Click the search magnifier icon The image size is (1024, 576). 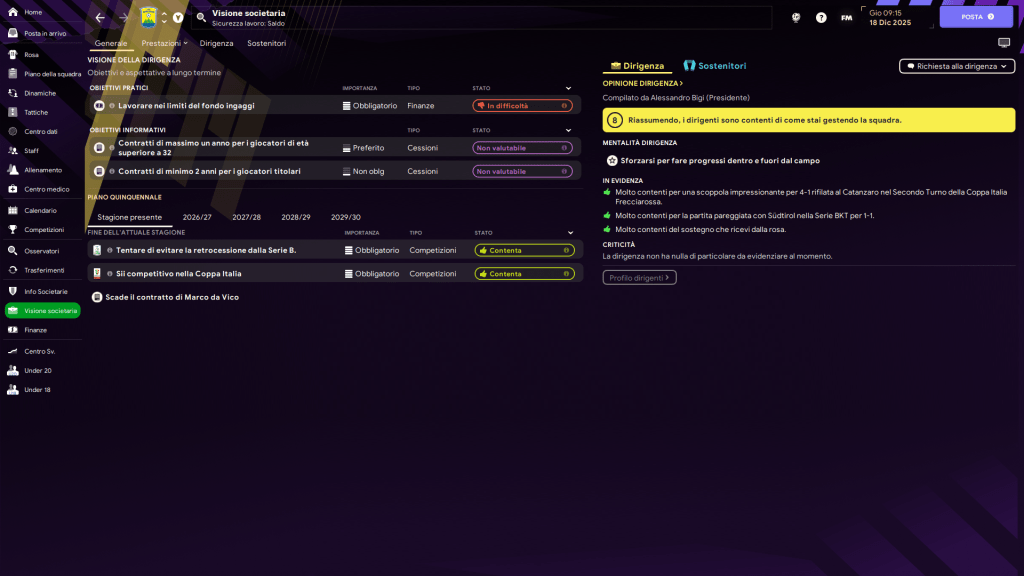(201, 18)
